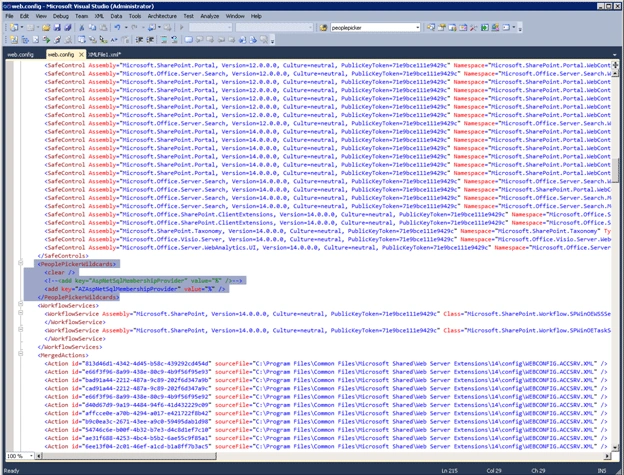Collapse the PeoplePickerWildcards XML node
Viewport: 624px width, 475px height.
click(20, 263)
